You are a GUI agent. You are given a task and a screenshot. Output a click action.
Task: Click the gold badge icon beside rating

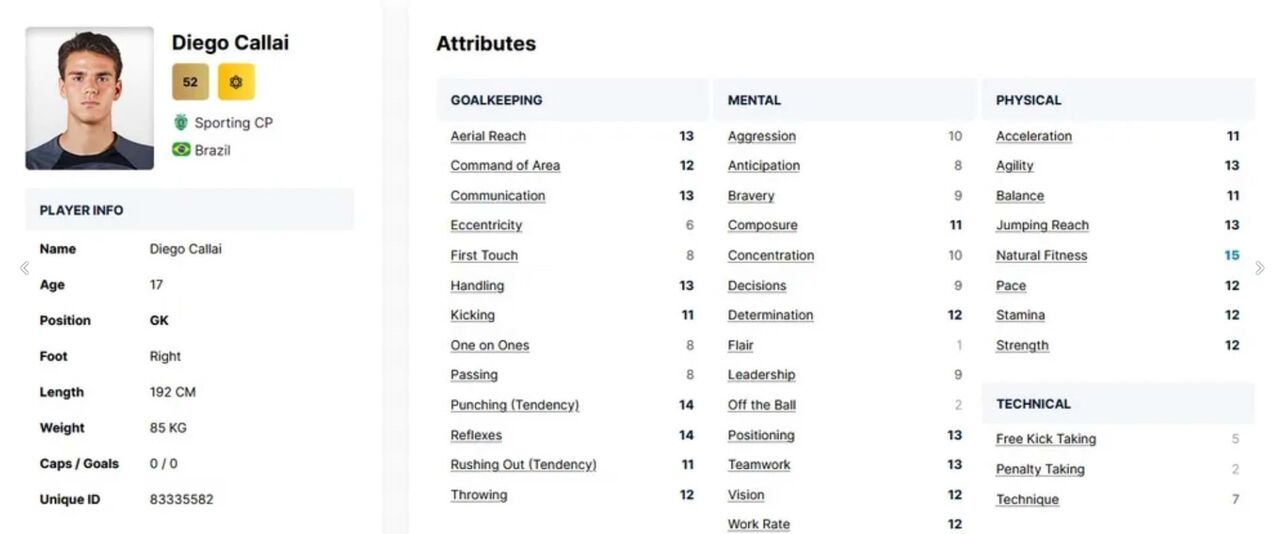coord(236,82)
